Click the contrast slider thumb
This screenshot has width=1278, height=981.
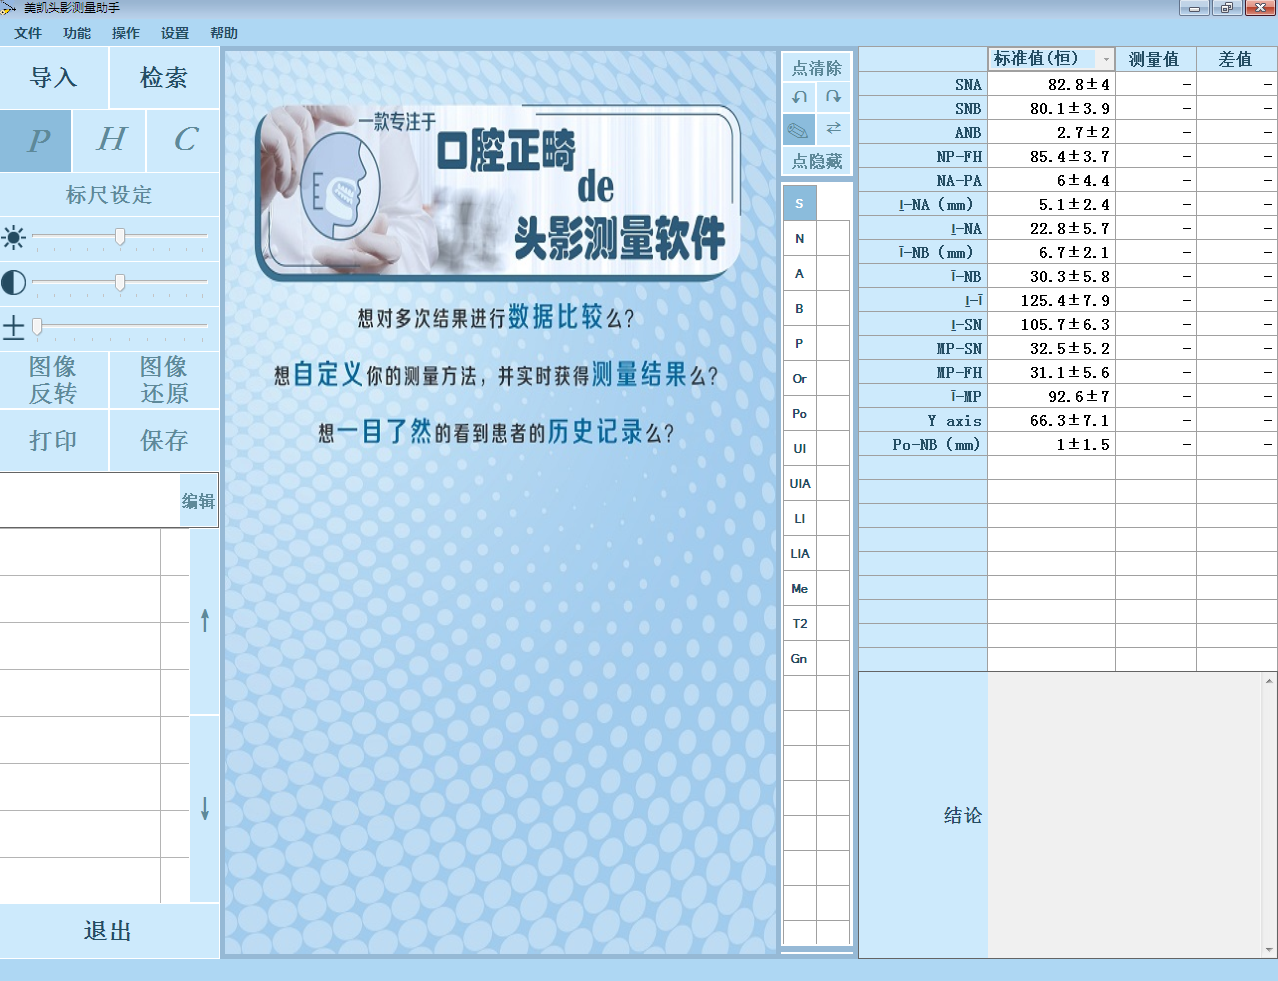[x=120, y=283]
